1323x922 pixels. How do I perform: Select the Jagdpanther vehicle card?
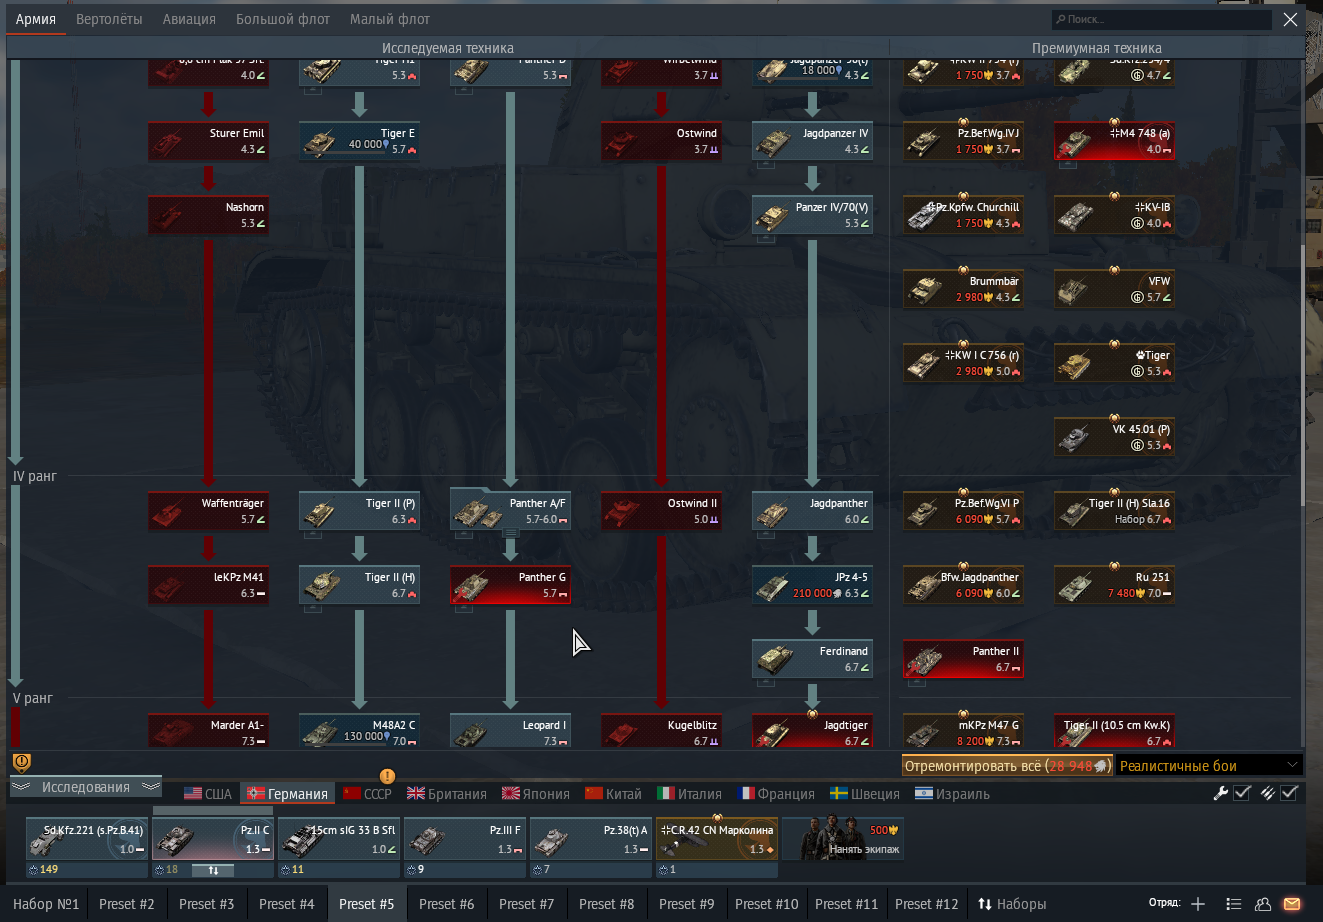pos(812,511)
